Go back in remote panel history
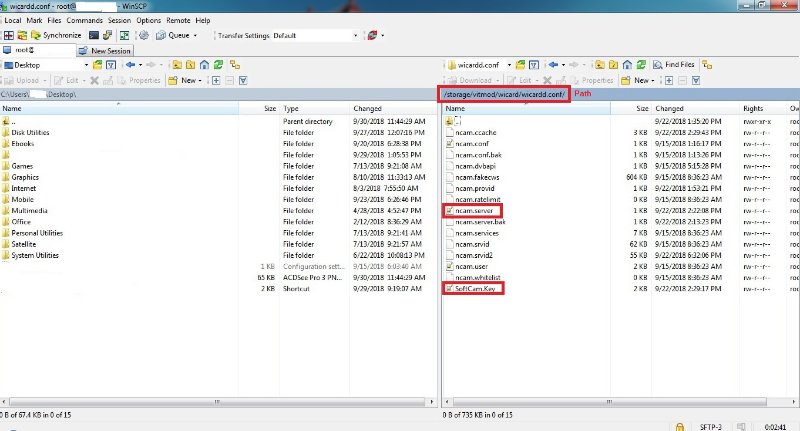 click(x=554, y=65)
